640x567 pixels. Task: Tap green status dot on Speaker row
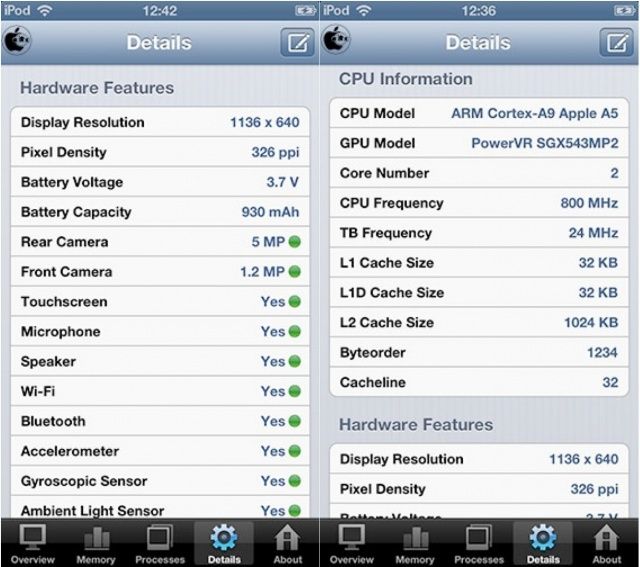(x=295, y=361)
